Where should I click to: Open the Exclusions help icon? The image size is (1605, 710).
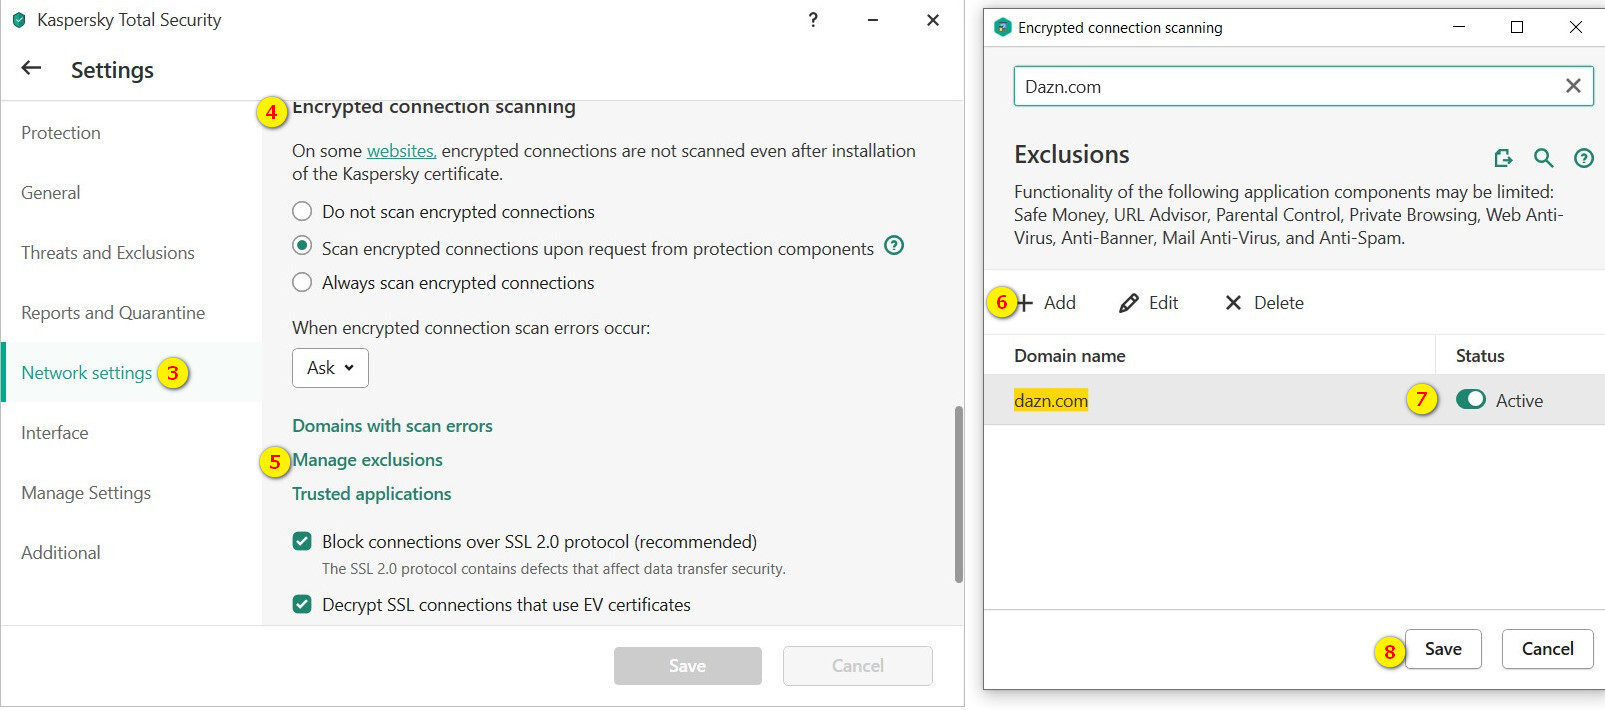point(1583,158)
